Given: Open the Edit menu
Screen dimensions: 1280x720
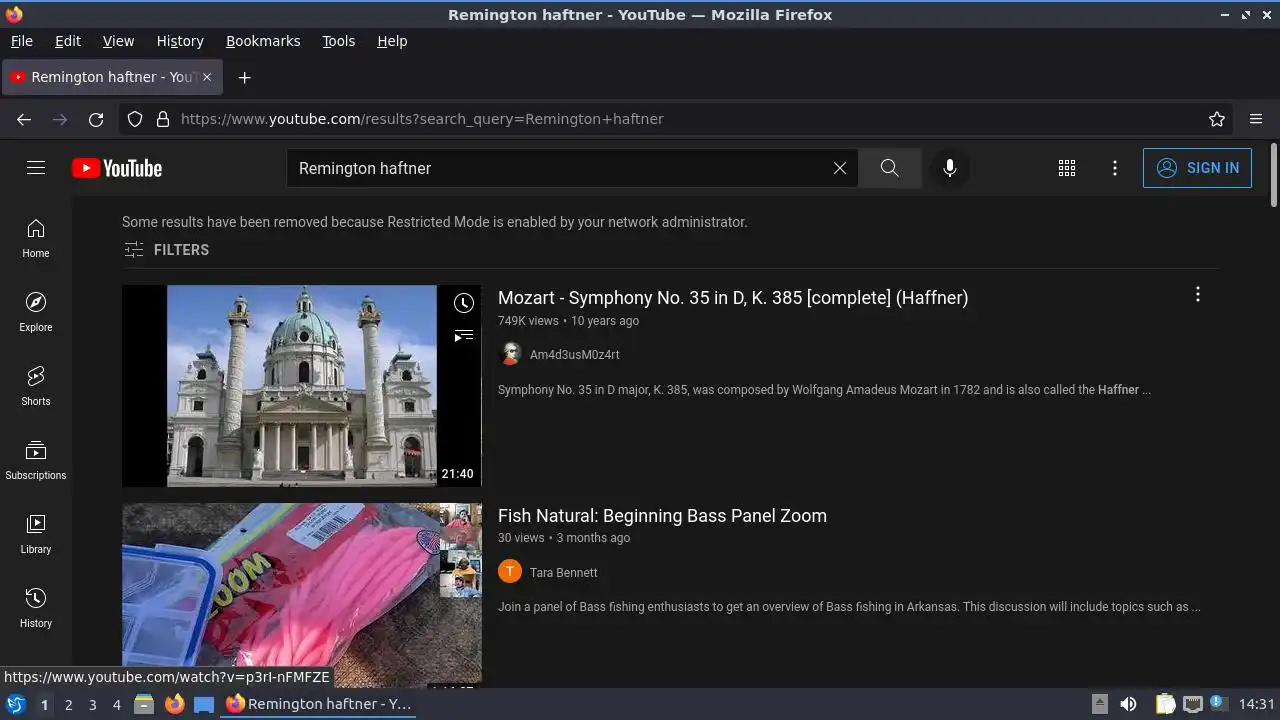Looking at the screenshot, I should [x=68, y=41].
